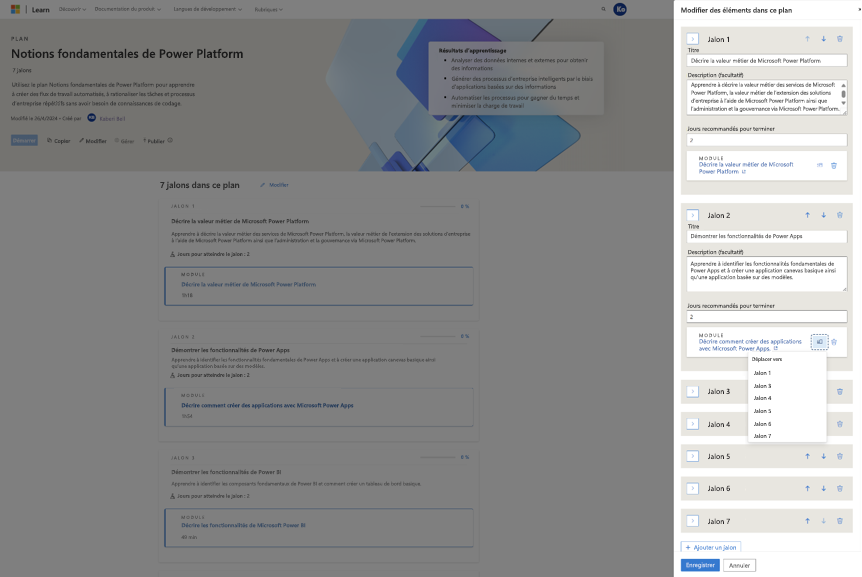Move Jalon 1 down with arrow icon
Screen dimensions: 862x577
pyautogui.click(x=824, y=39)
